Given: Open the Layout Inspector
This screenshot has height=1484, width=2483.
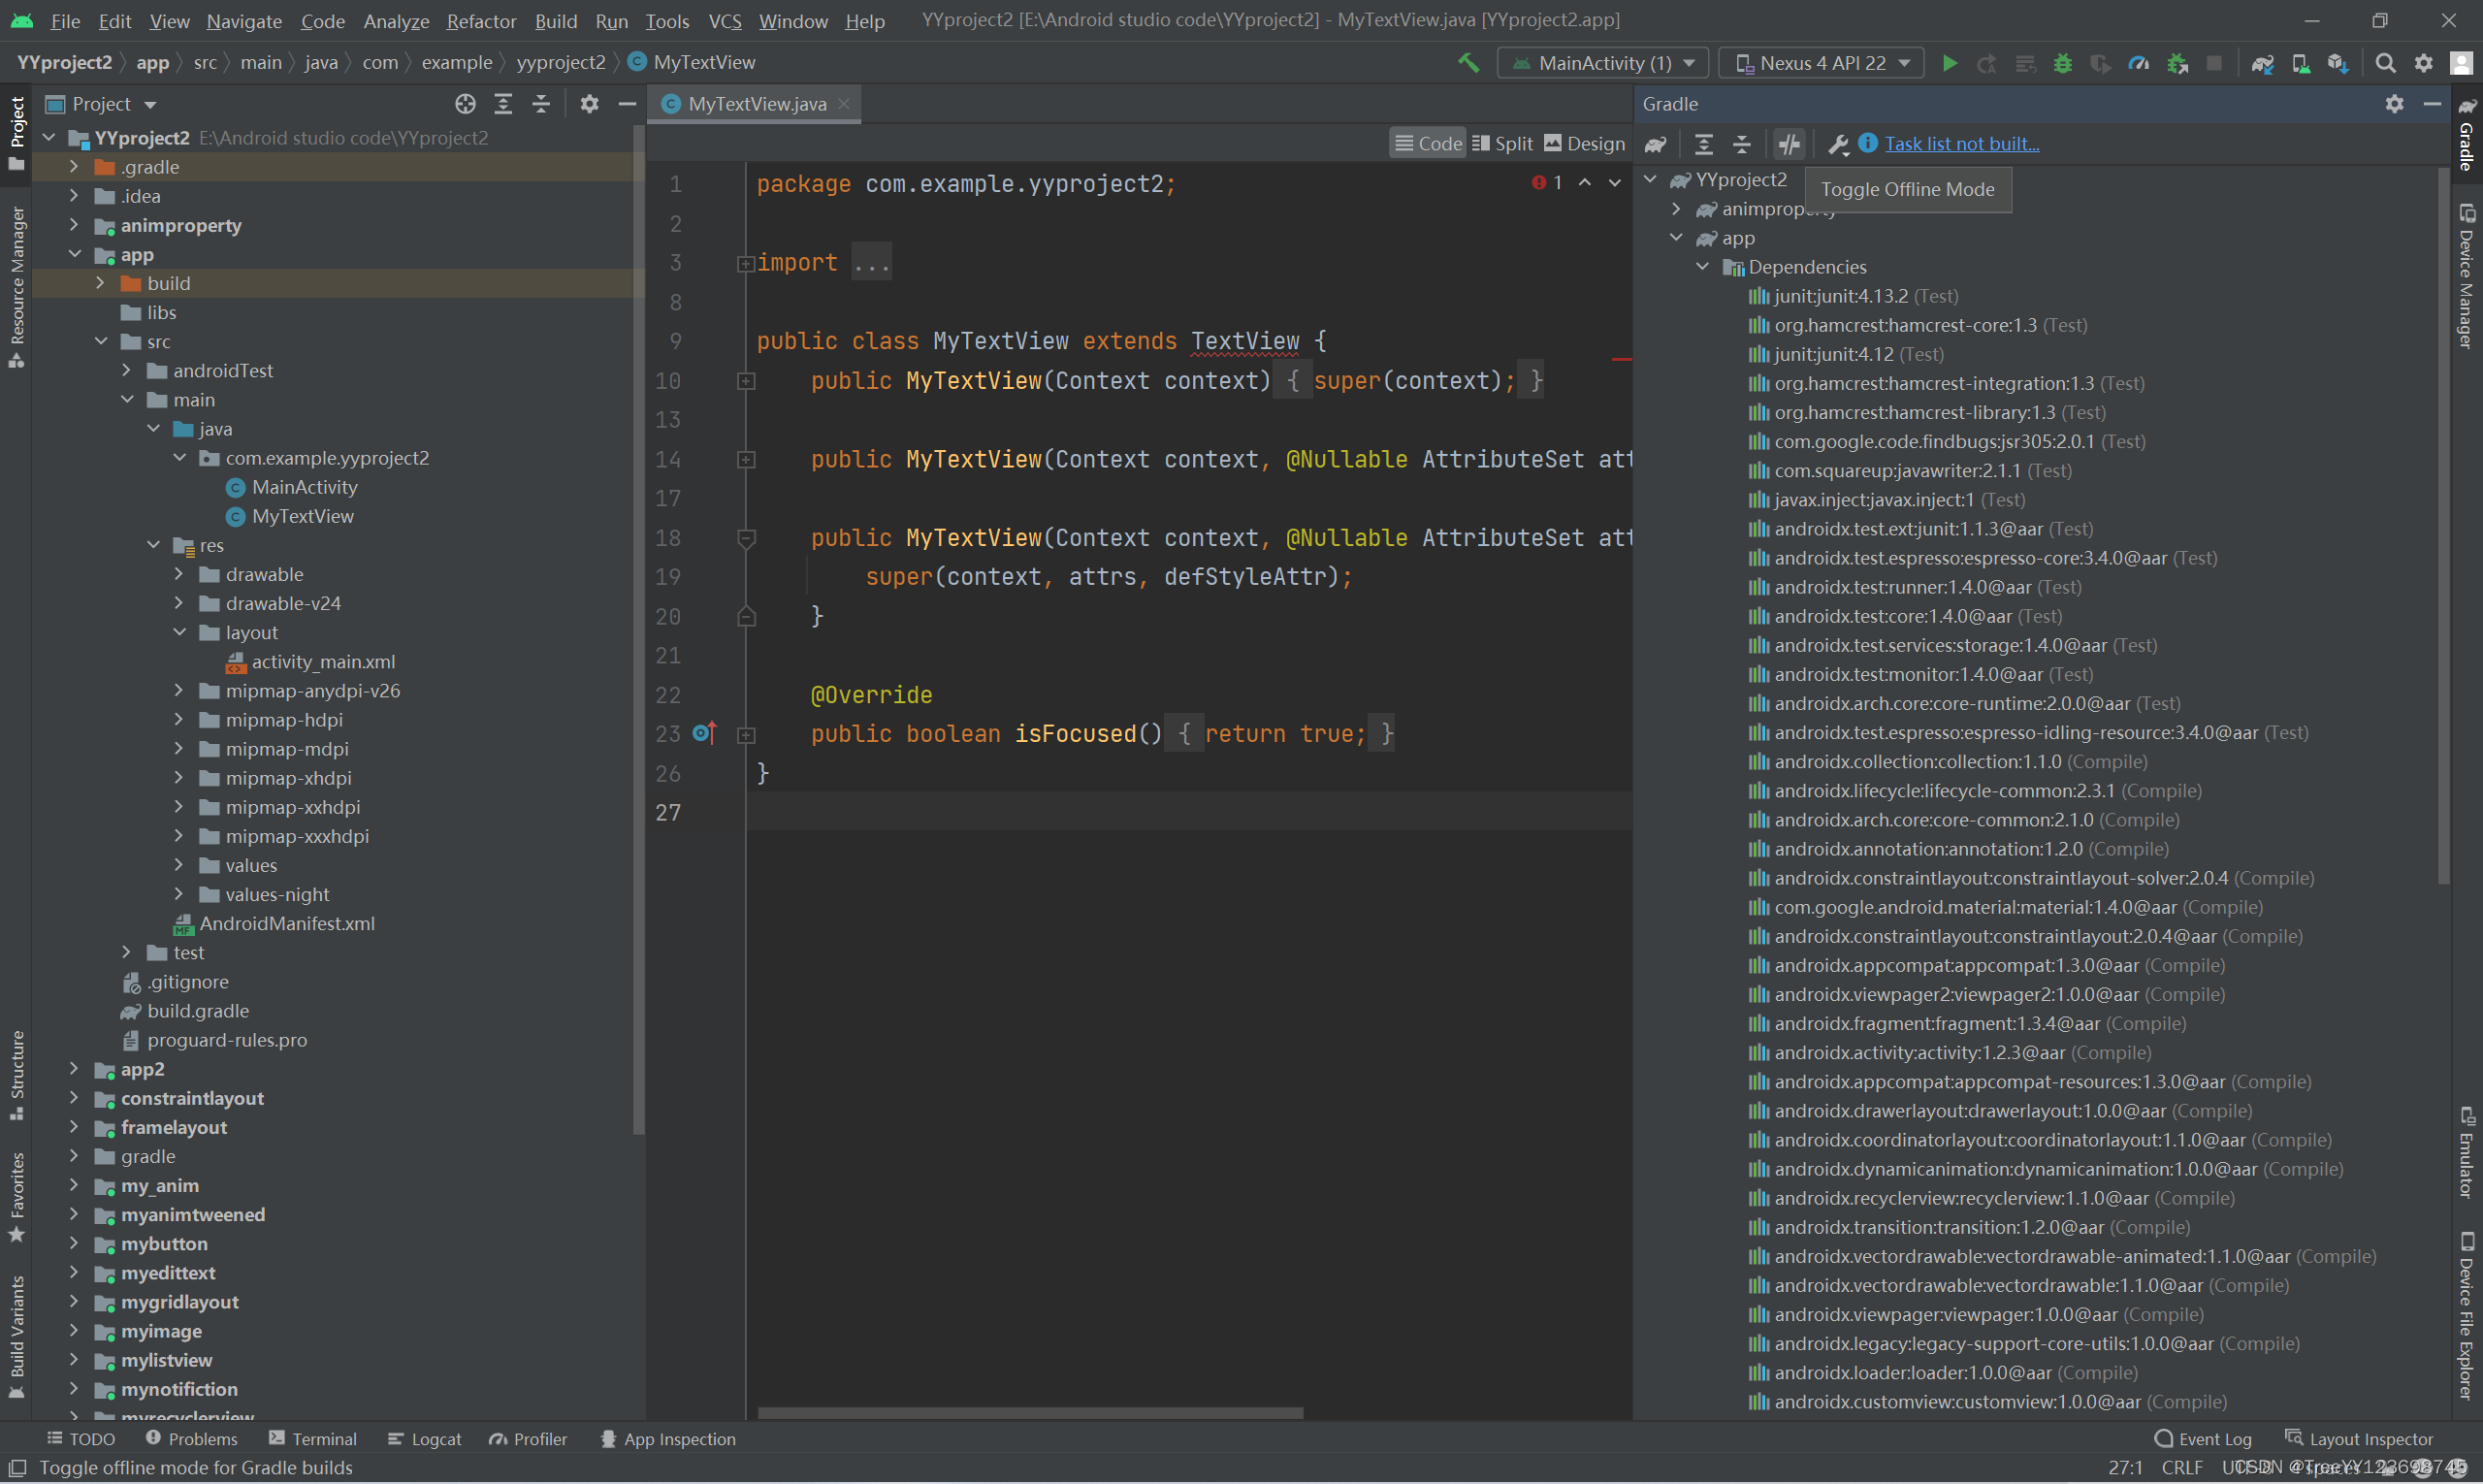Looking at the screenshot, I should pos(2359,1439).
